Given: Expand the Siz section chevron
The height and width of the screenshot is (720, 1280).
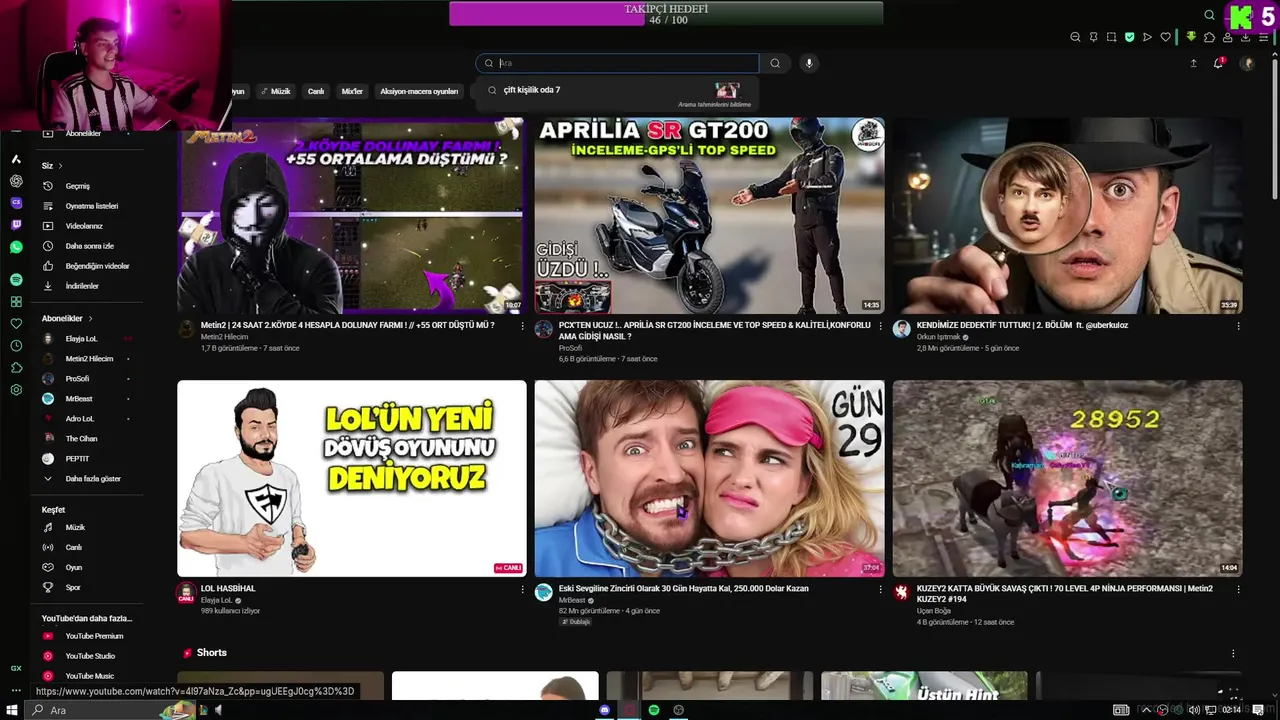Looking at the screenshot, I should point(60,166).
